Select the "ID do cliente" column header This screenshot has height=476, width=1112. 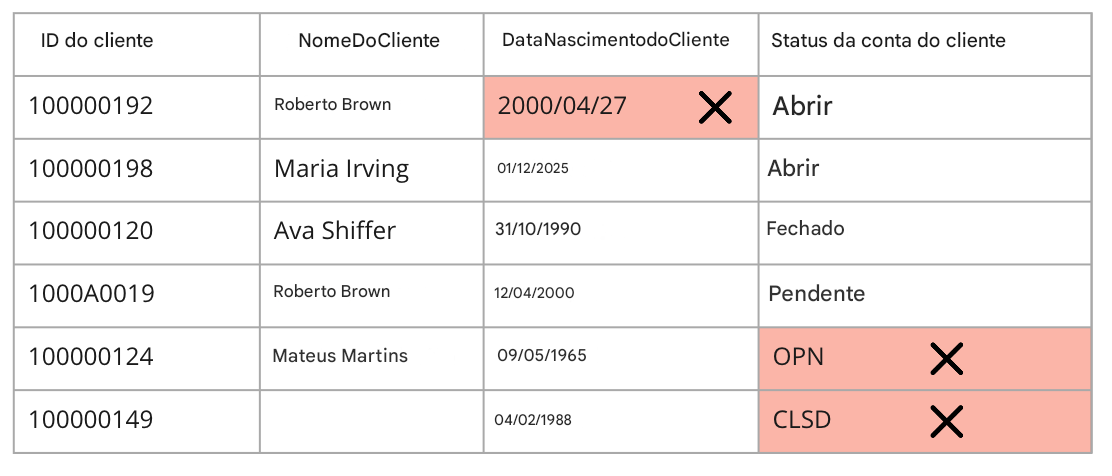[x=97, y=41]
